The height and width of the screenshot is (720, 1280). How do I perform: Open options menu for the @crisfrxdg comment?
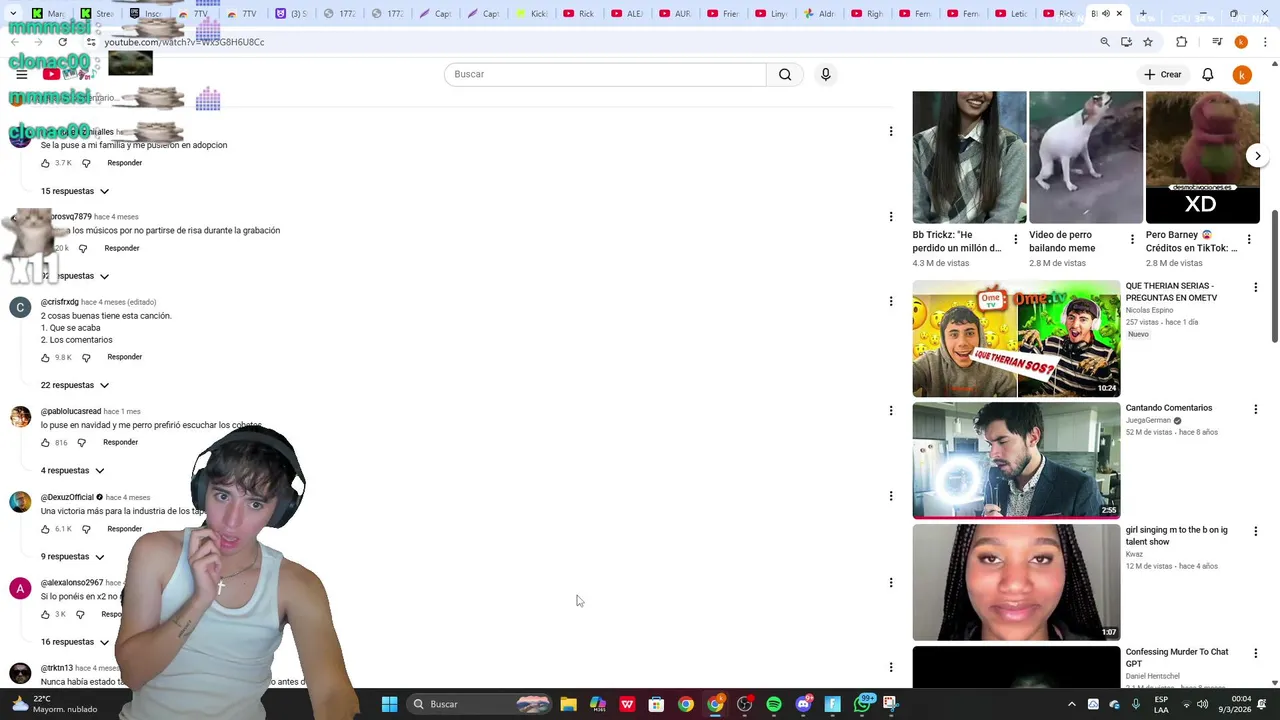click(x=890, y=301)
